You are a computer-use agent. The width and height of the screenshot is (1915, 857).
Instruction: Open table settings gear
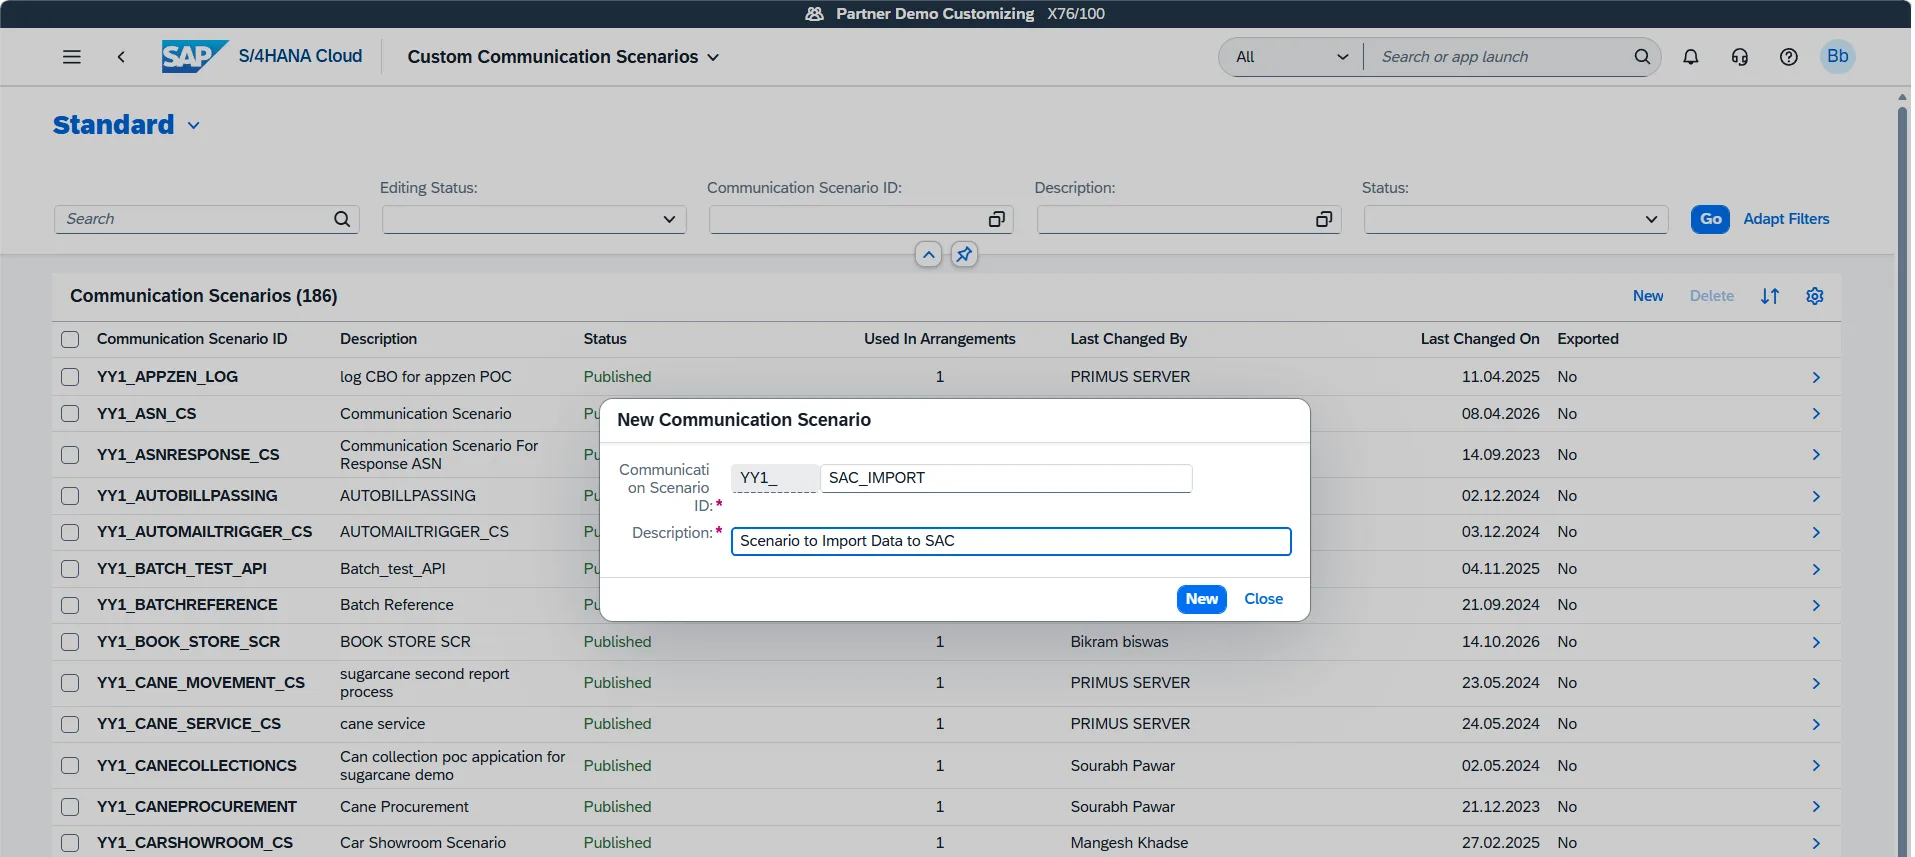(1815, 296)
